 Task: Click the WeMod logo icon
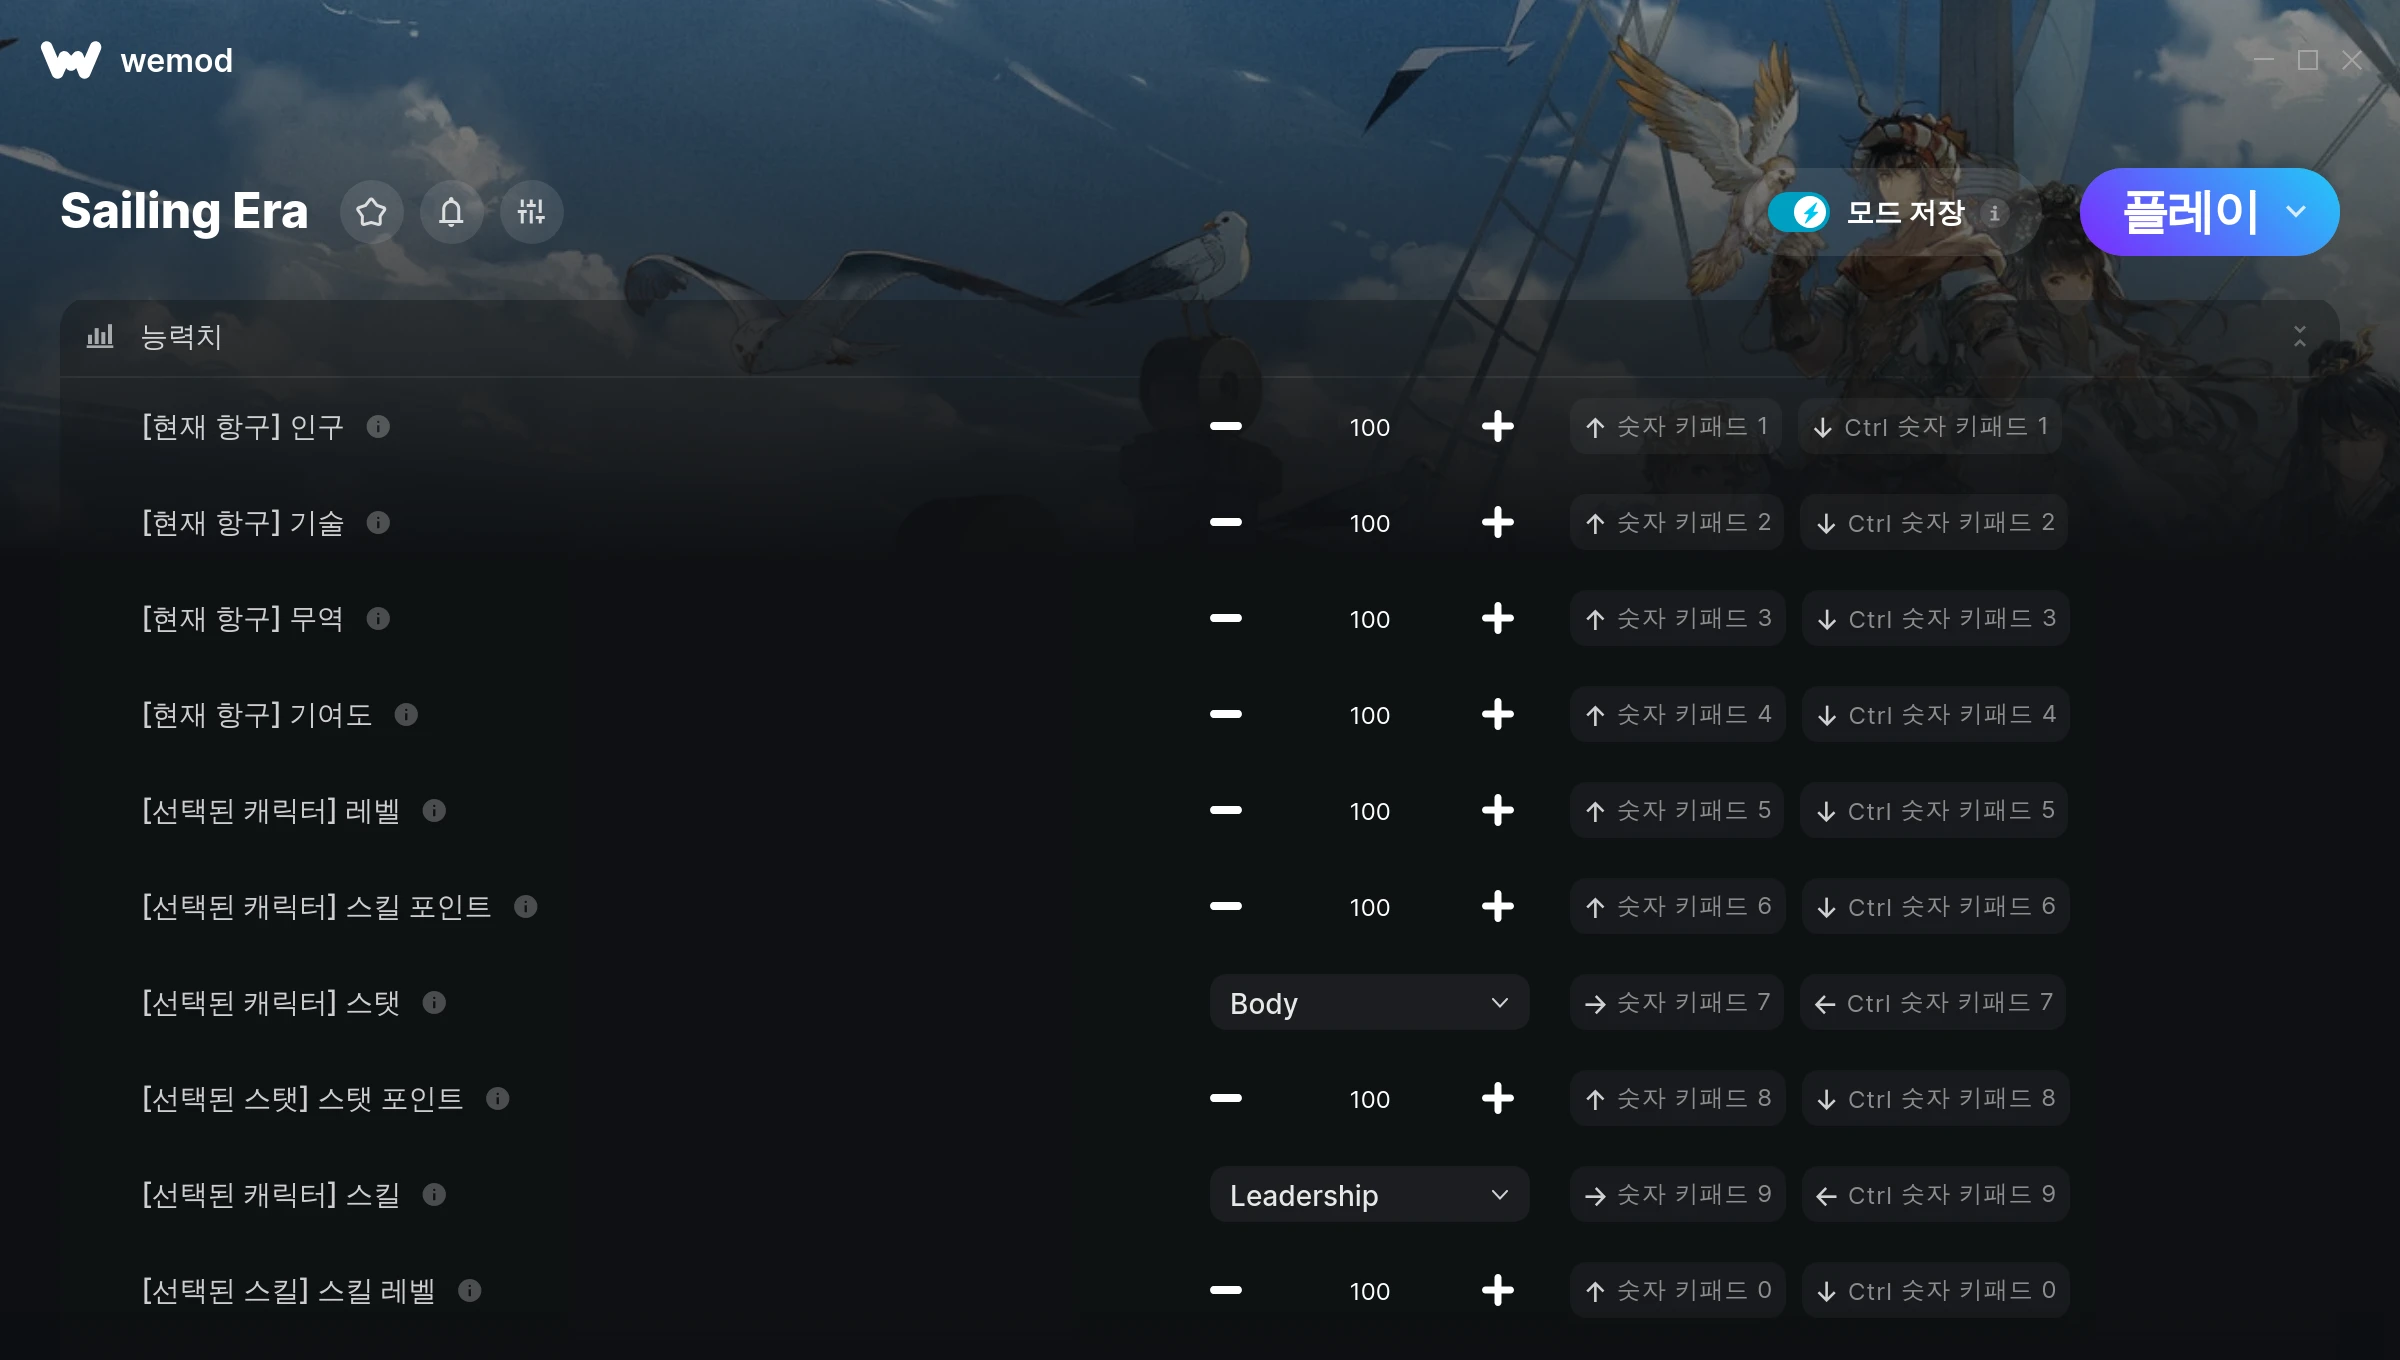click(x=71, y=60)
